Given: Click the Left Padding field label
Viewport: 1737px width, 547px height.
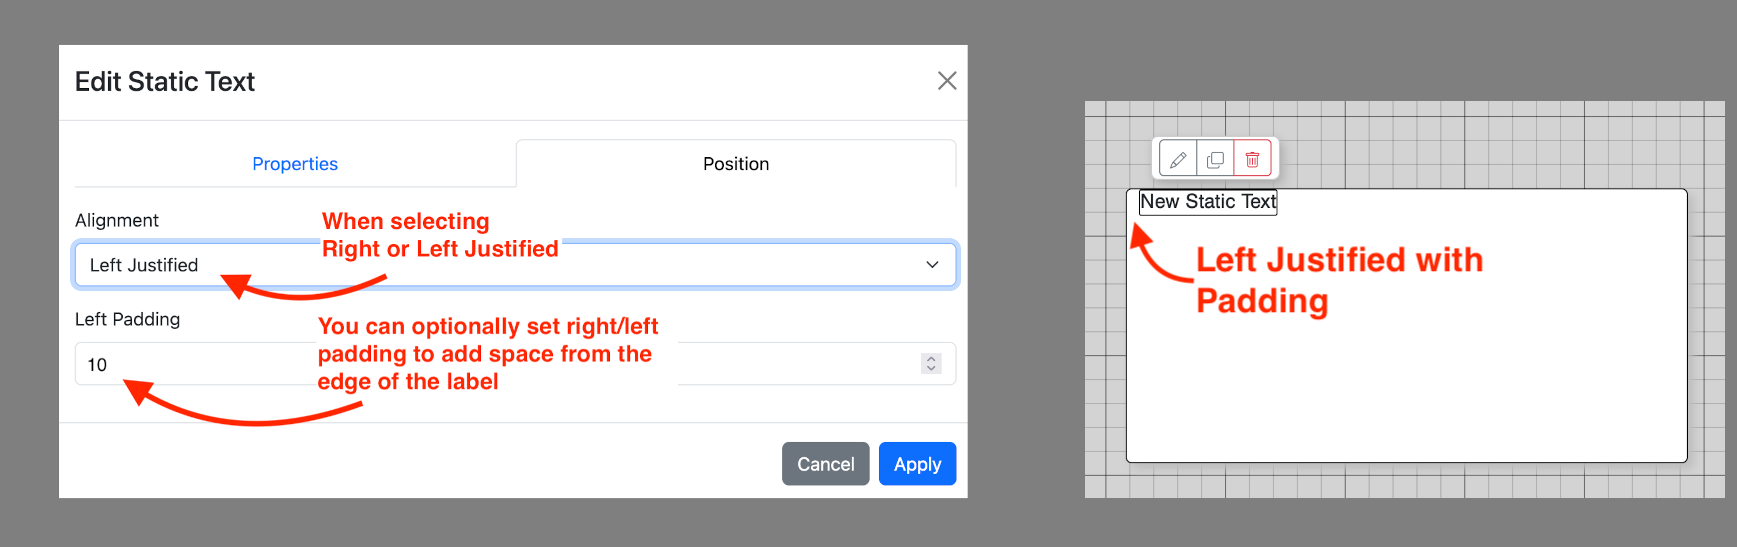Looking at the screenshot, I should [x=127, y=319].
